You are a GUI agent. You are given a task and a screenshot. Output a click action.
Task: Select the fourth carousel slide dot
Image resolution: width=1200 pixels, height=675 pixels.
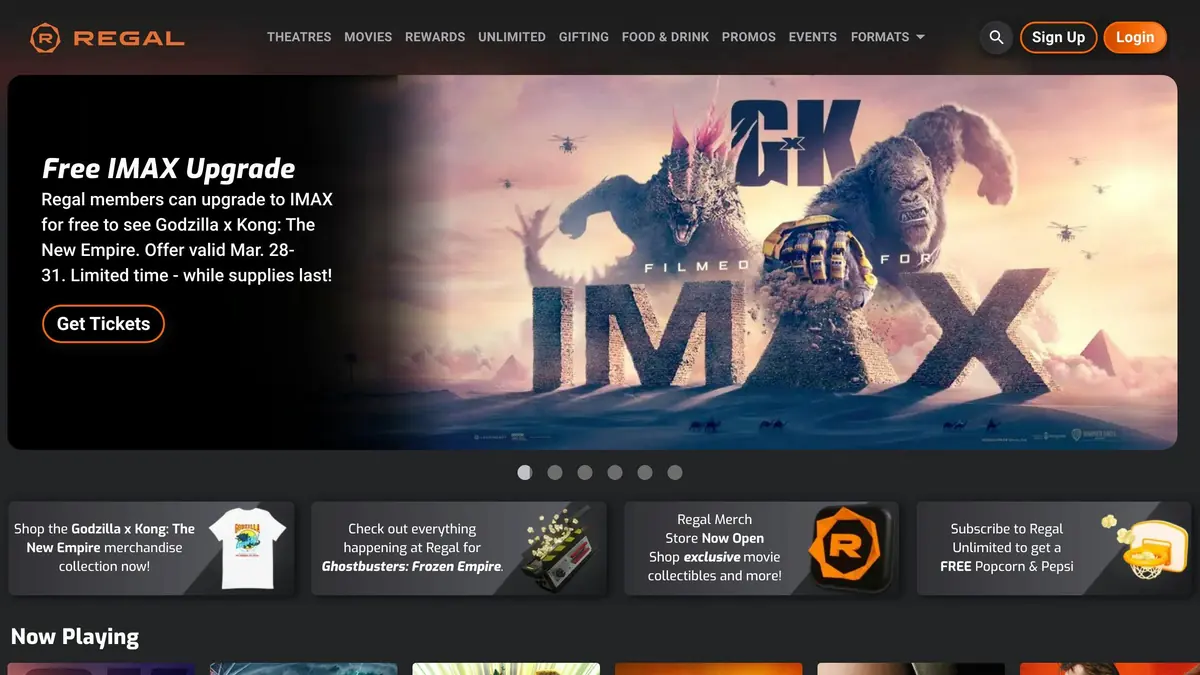tap(614, 472)
